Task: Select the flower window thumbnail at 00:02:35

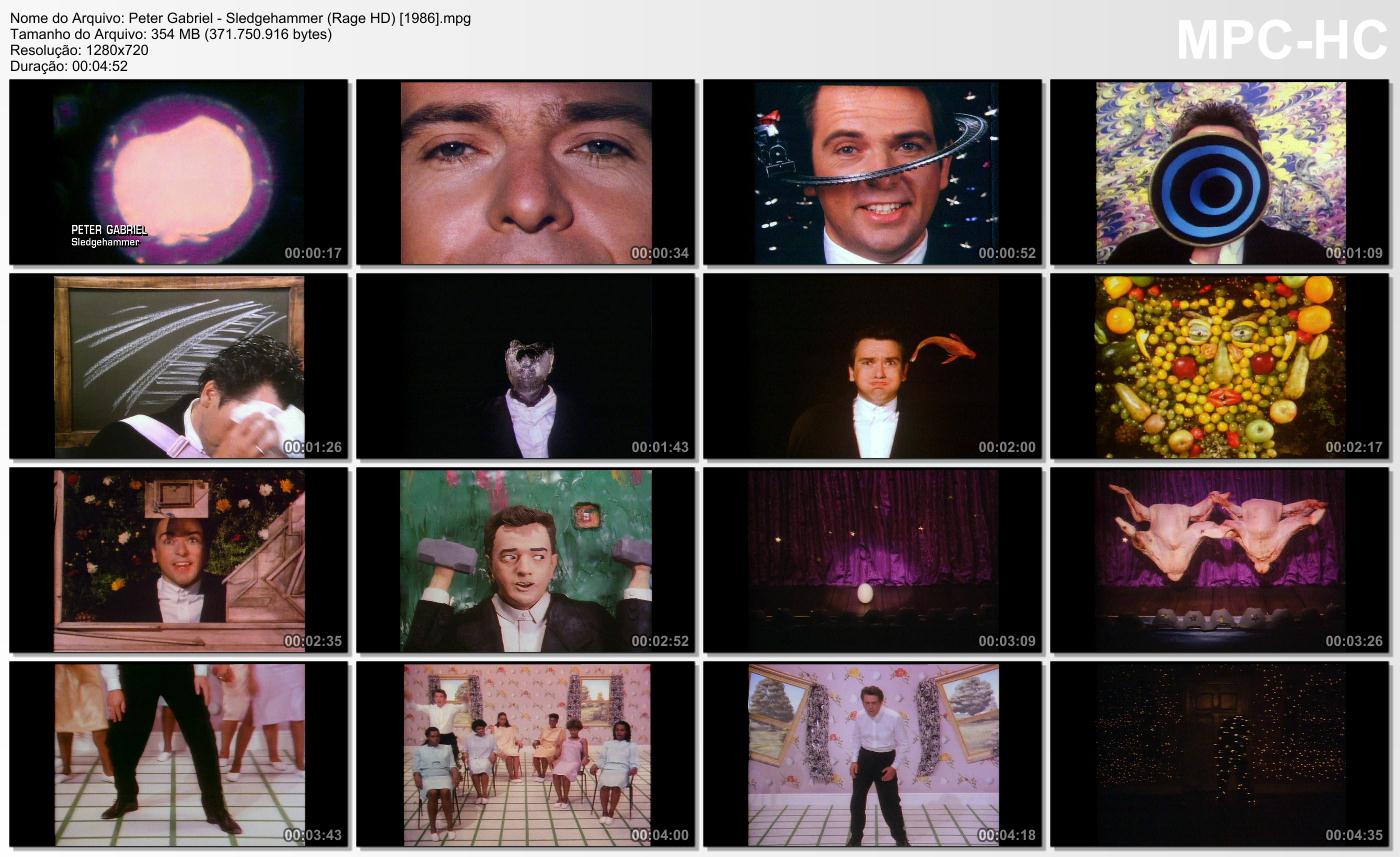Action: pos(178,560)
